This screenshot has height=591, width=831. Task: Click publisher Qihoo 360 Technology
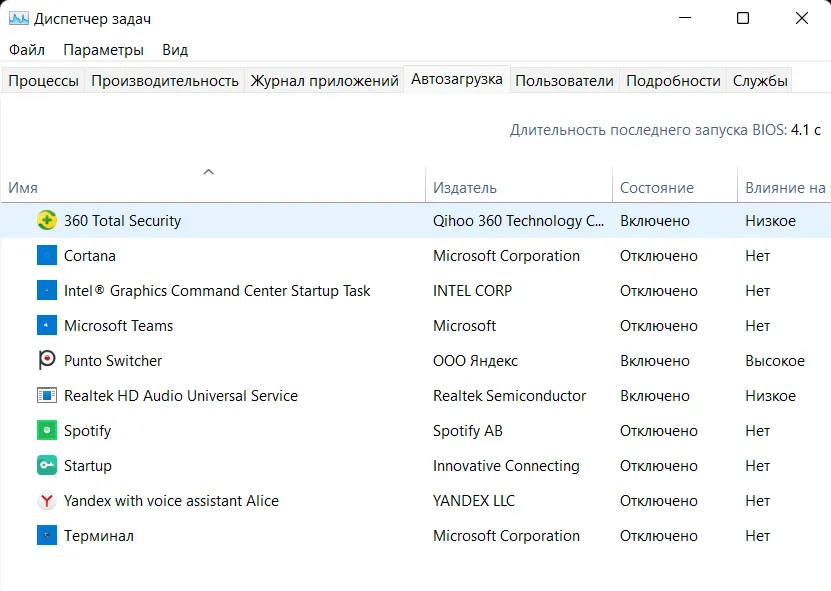click(518, 220)
